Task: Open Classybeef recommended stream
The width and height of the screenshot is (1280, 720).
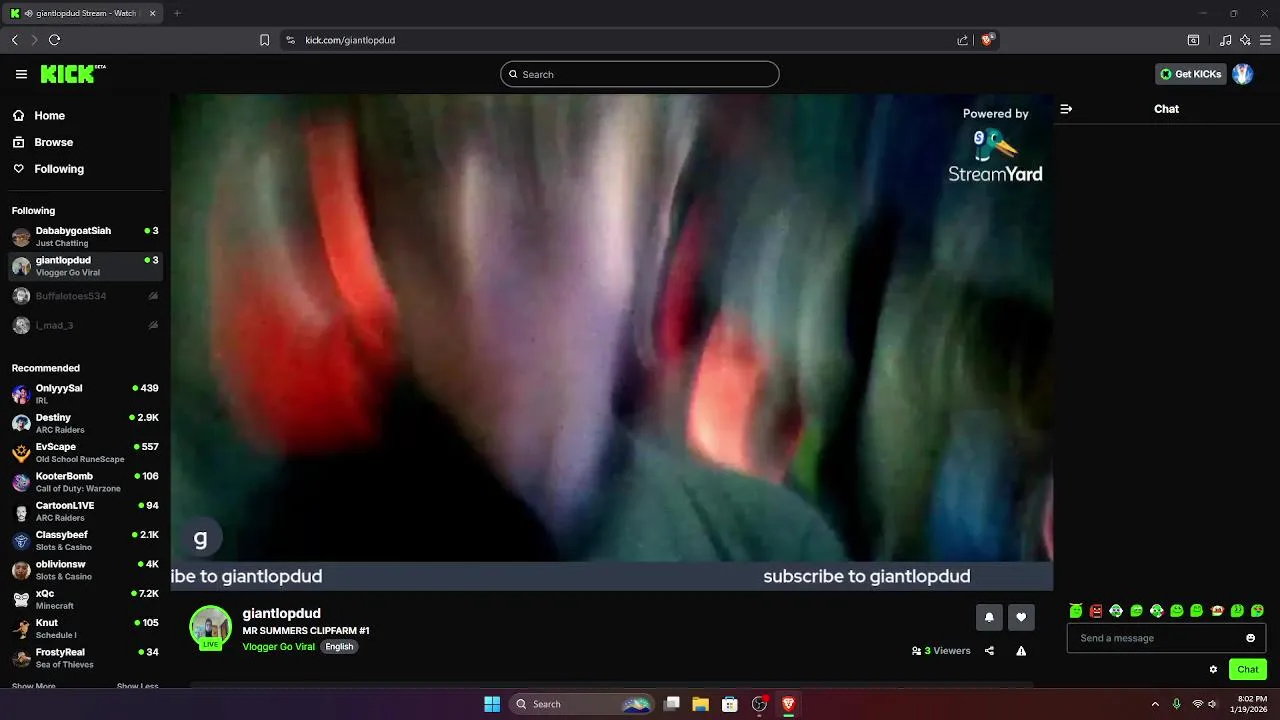Action: [x=85, y=540]
